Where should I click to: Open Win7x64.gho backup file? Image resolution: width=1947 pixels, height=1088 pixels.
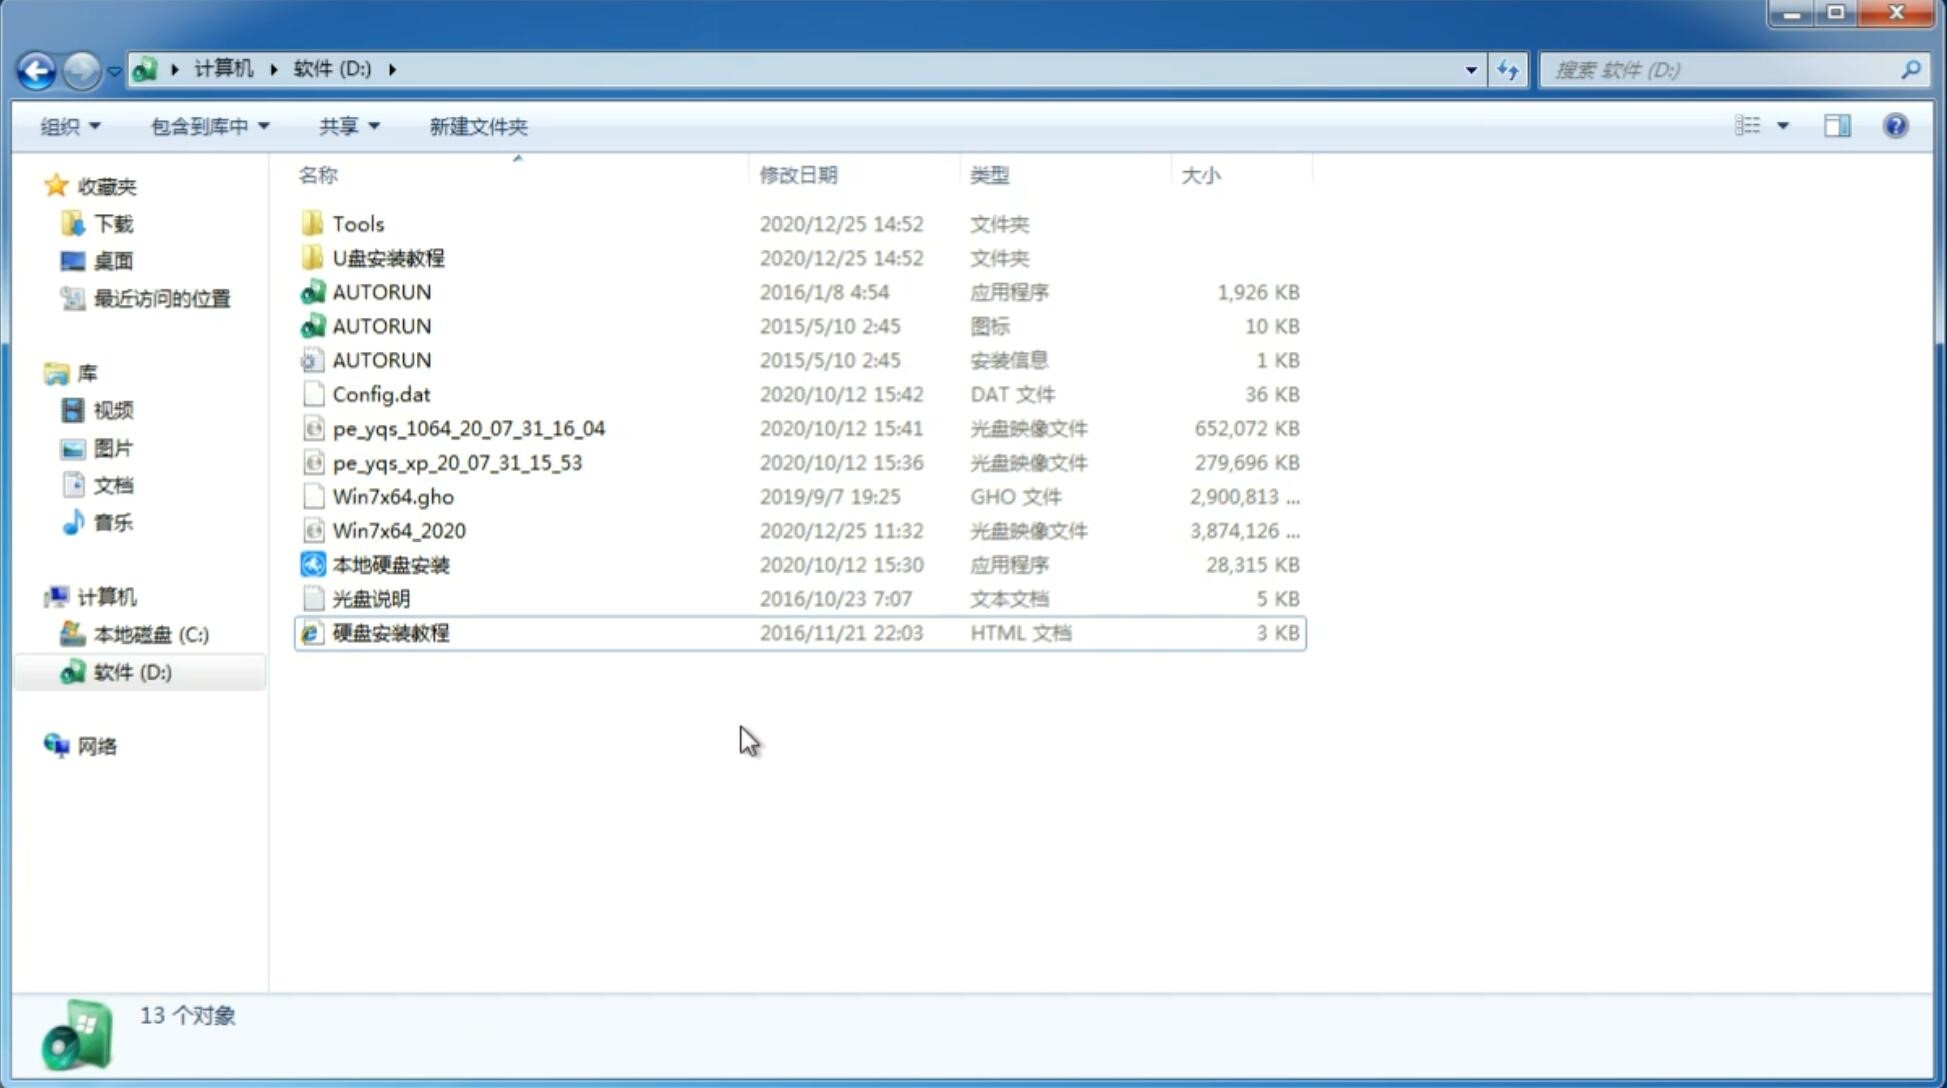[x=393, y=495]
